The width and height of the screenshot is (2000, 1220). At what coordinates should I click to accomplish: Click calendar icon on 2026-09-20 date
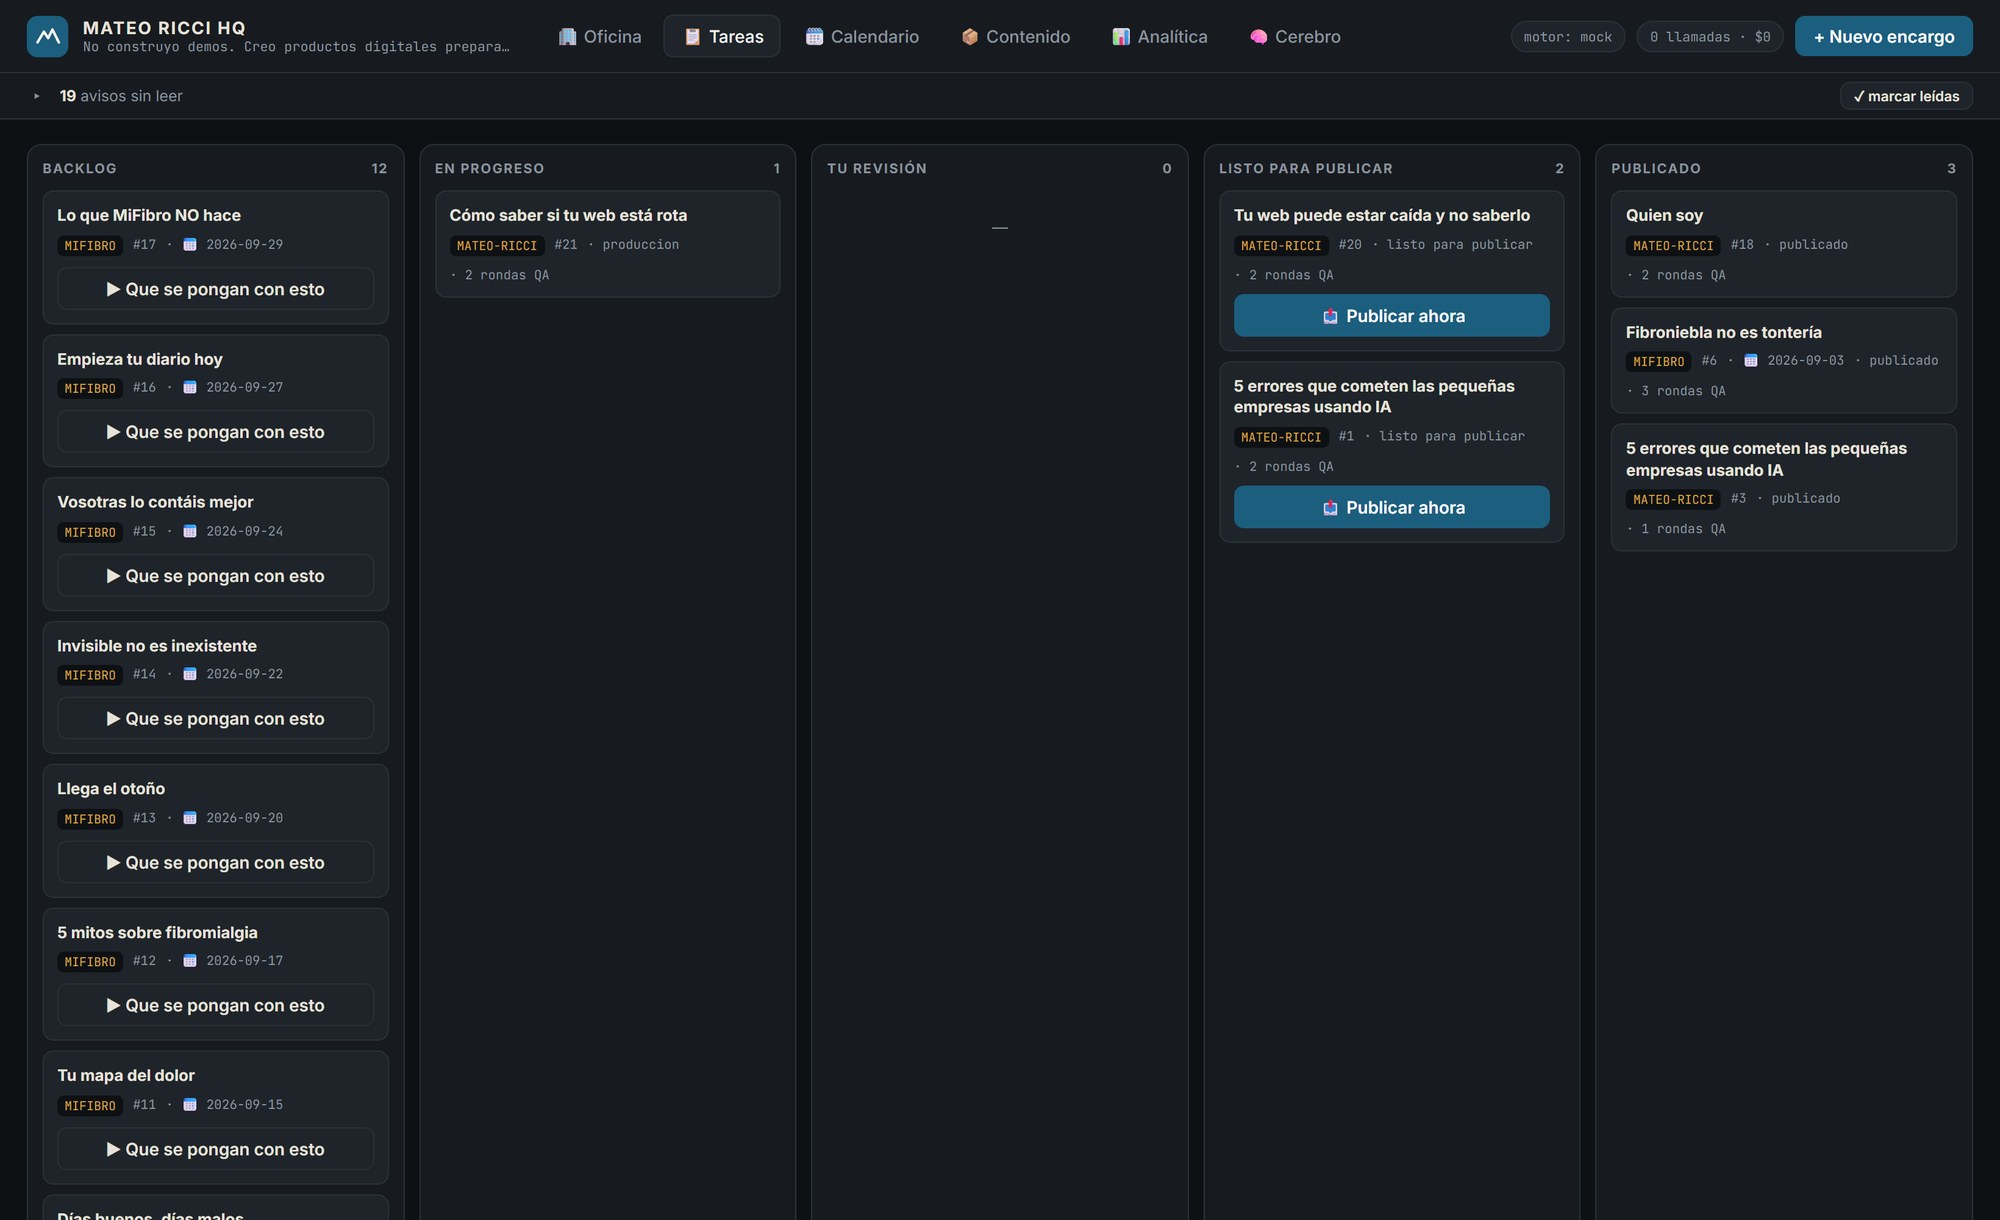190,819
